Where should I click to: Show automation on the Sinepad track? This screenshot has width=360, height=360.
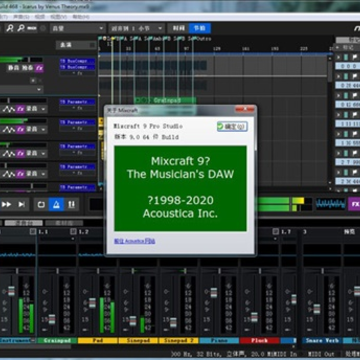click(x=9, y=153)
